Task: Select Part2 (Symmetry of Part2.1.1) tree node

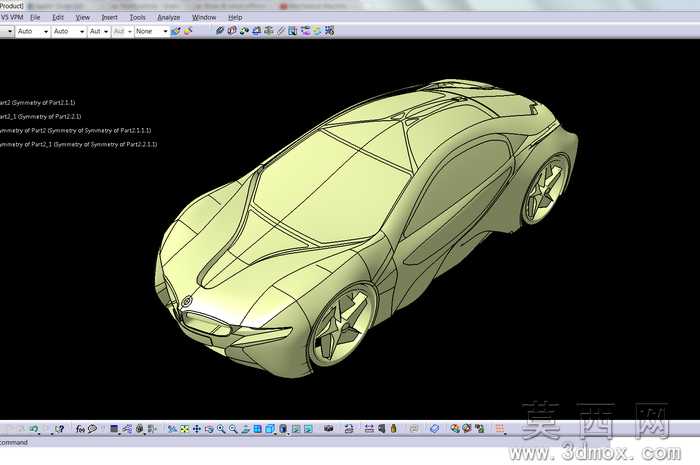Action: (38, 103)
